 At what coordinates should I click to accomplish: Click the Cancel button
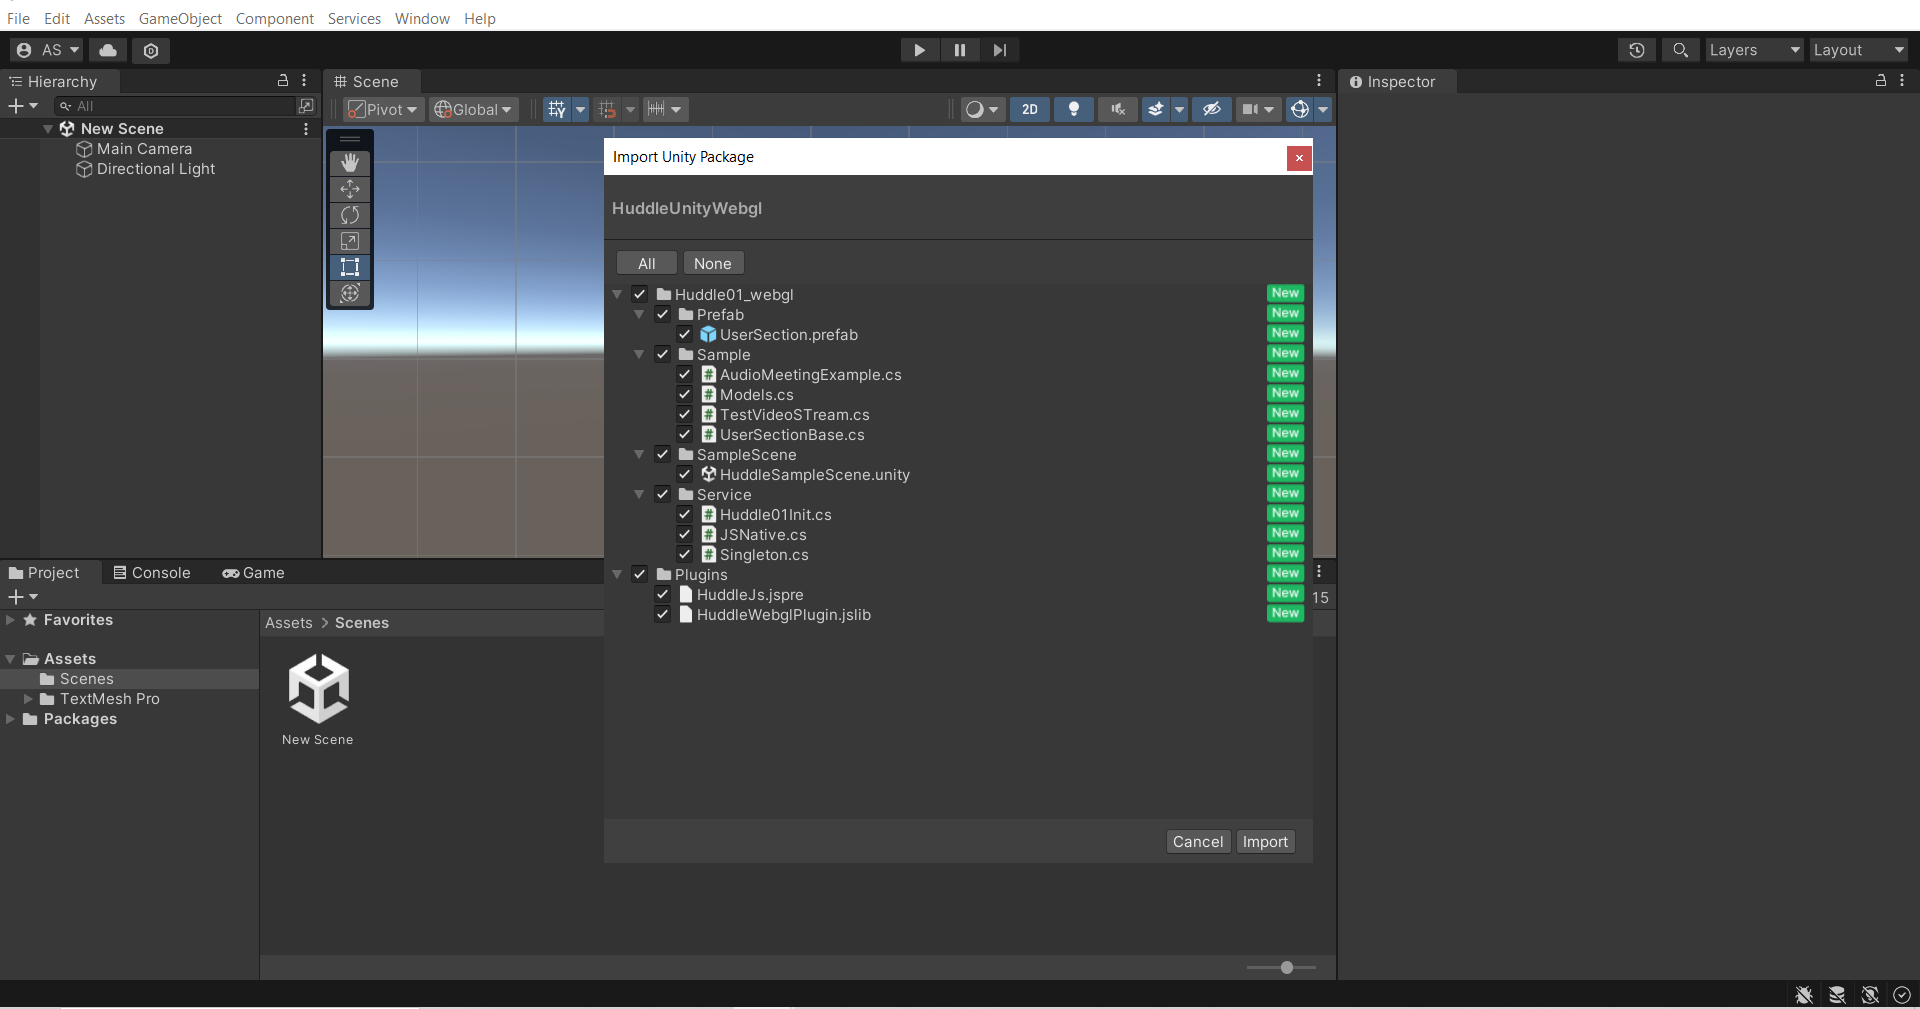(x=1198, y=842)
